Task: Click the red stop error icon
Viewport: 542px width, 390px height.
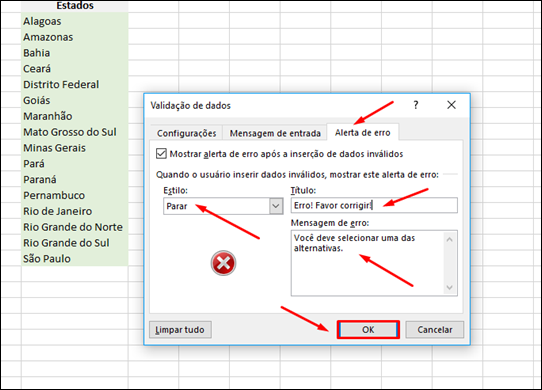Action: (x=223, y=263)
